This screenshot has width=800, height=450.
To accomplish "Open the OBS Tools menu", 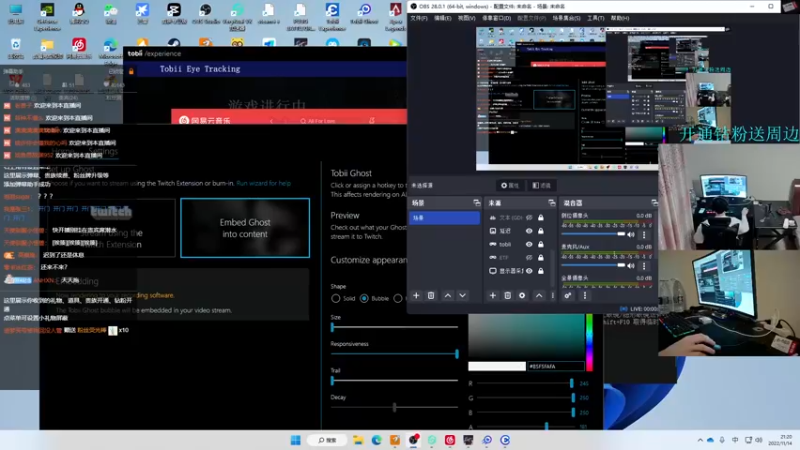I will [x=595, y=18].
